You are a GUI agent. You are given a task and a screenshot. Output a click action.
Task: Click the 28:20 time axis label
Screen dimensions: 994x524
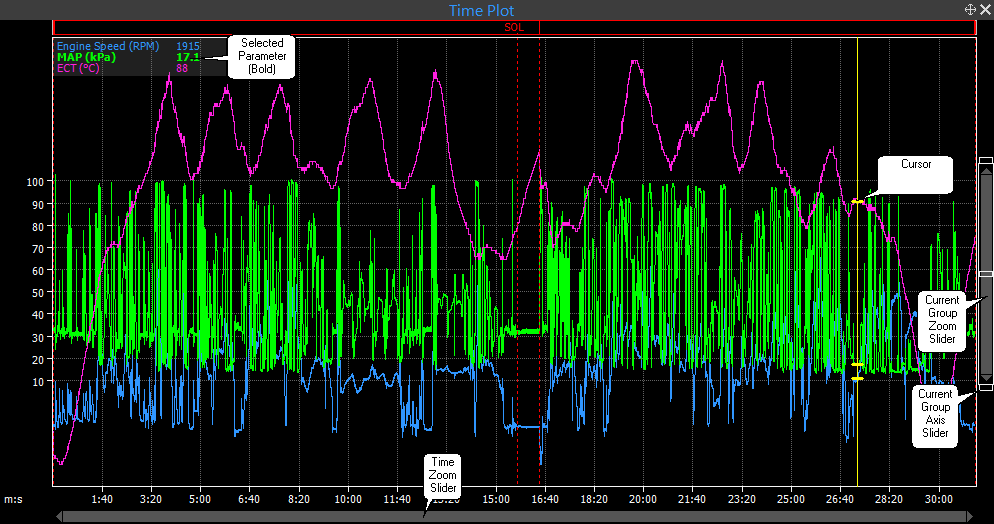tap(889, 499)
